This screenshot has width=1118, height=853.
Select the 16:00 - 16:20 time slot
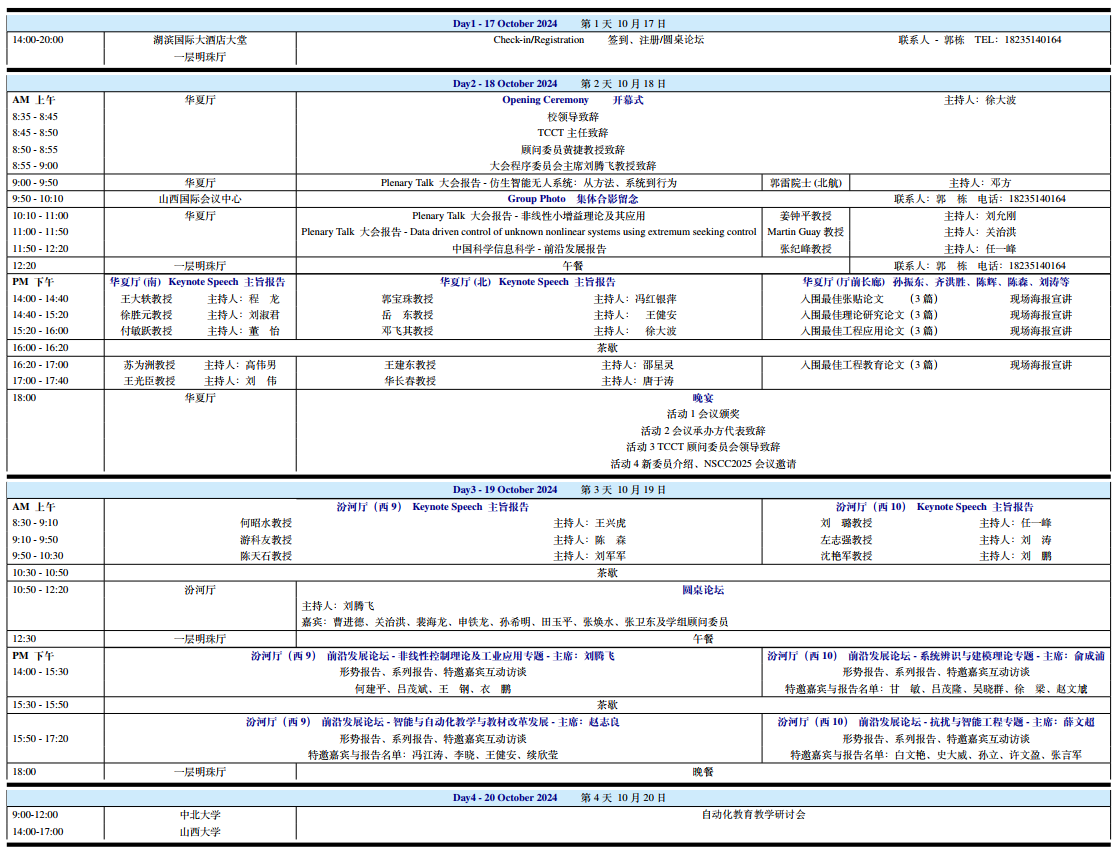click(x=41, y=348)
